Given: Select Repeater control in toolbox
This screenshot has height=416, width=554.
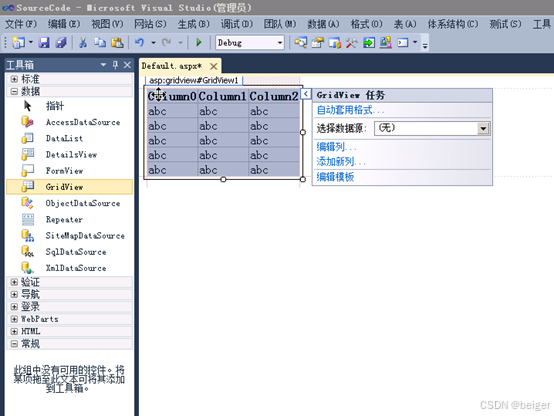Looking at the screenshot, I should [70, 219].
